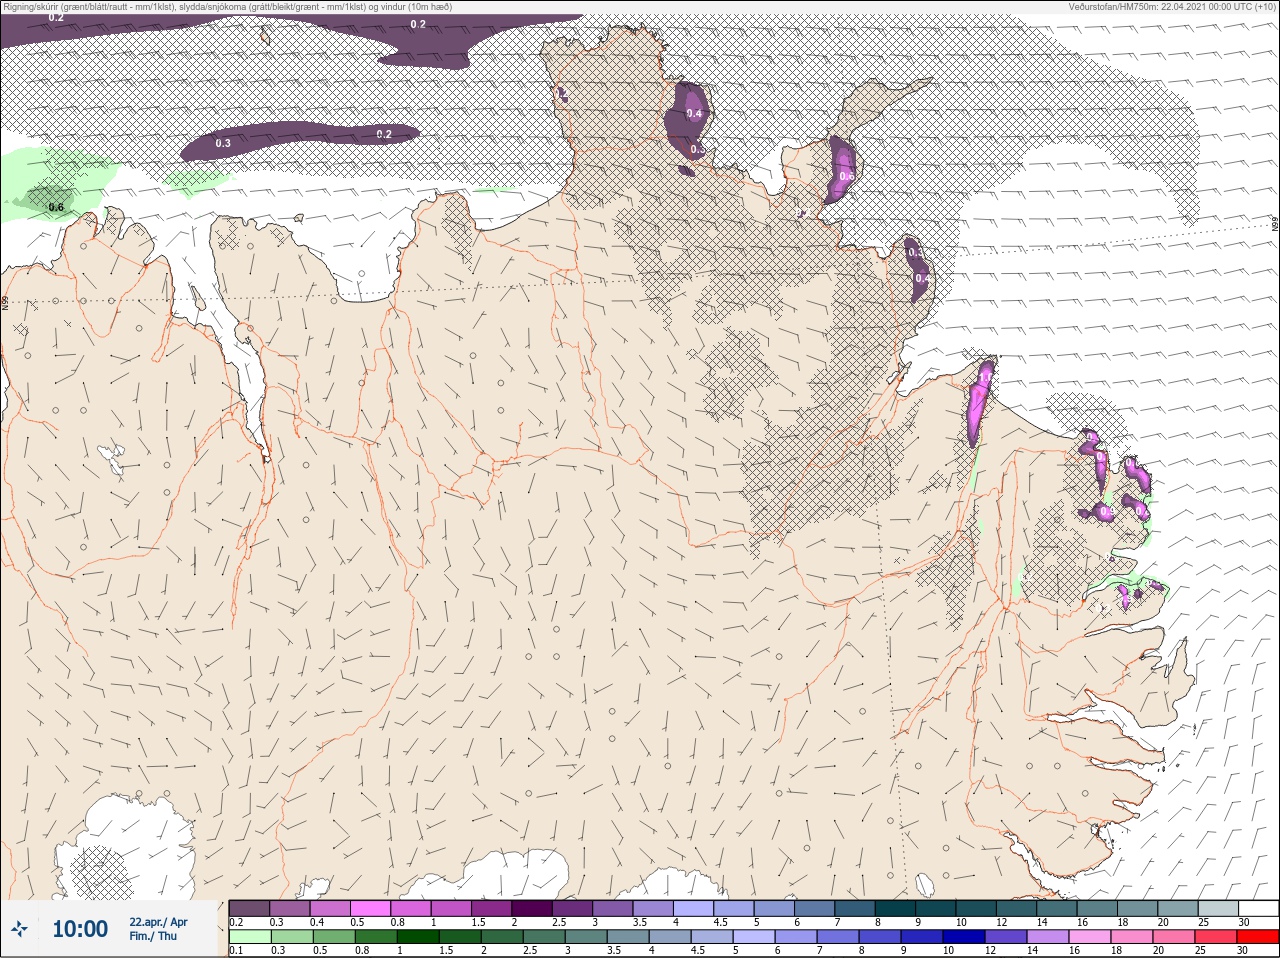This screenshot has width=1280, height=958.
Task: Click the "0.4" value on the northern purple blob
Action: (x=694, y=114)
